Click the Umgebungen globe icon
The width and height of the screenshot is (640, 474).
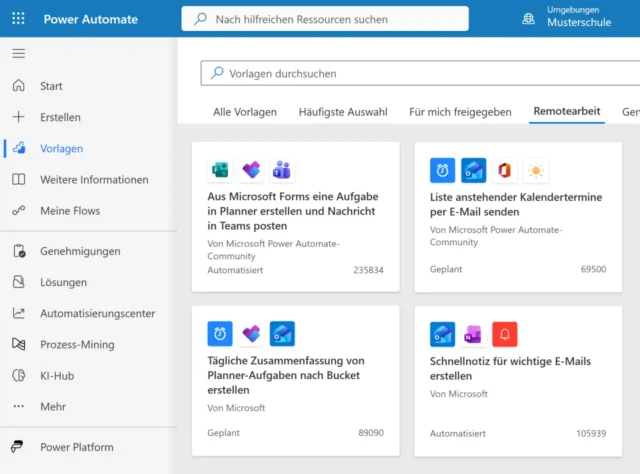coord(529,18)
